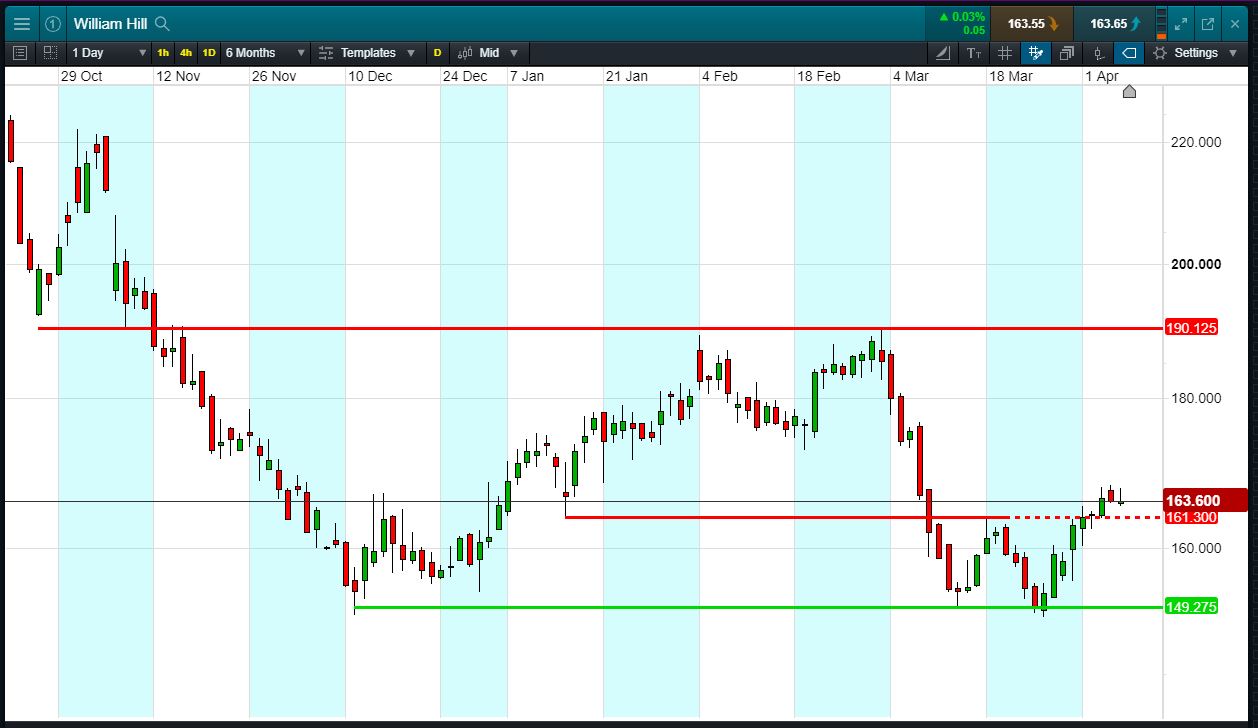Viewport: 1258px width, 728px height.
Task: Click the 1 Apr date label
Action: 1102,76
